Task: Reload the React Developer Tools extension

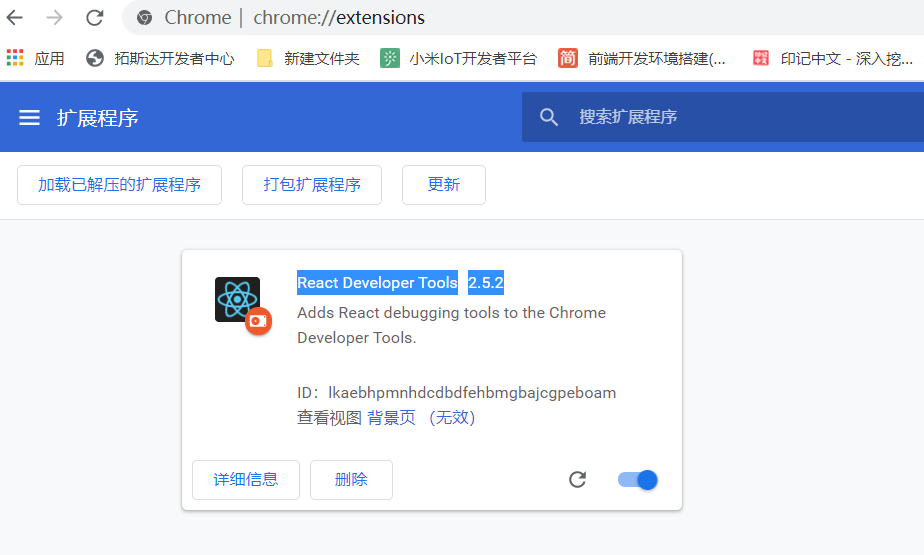Action: click(x=578, y=480)
